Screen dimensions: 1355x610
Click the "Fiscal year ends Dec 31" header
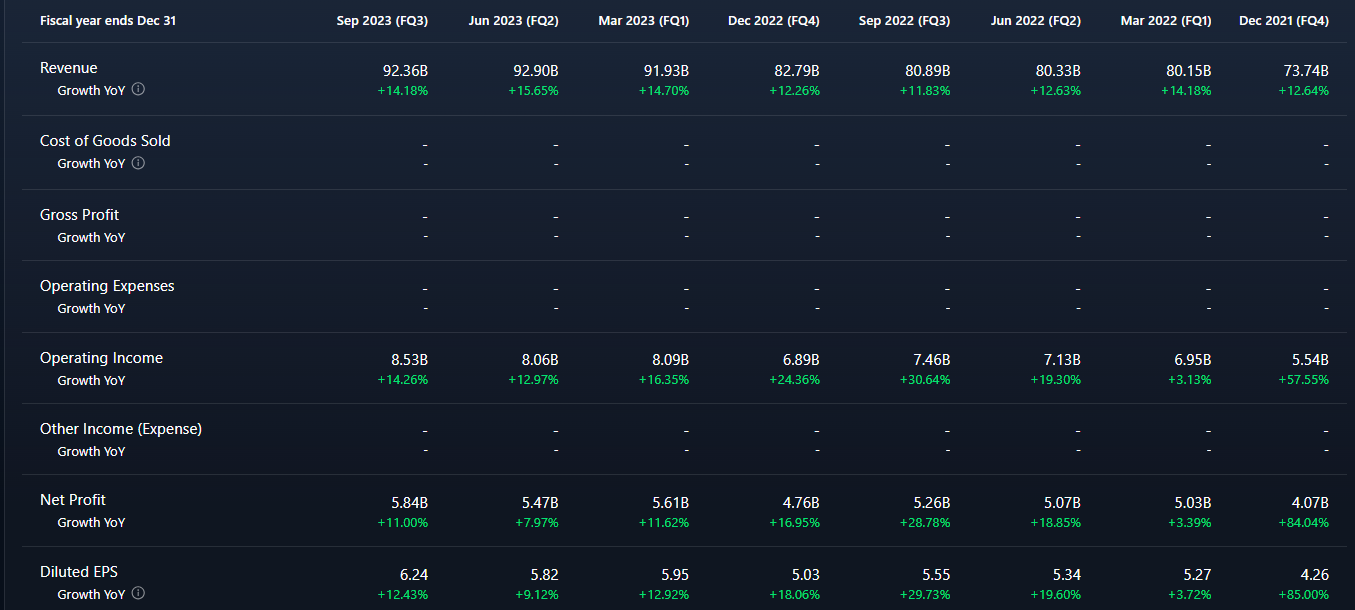[x=108, y=21]
